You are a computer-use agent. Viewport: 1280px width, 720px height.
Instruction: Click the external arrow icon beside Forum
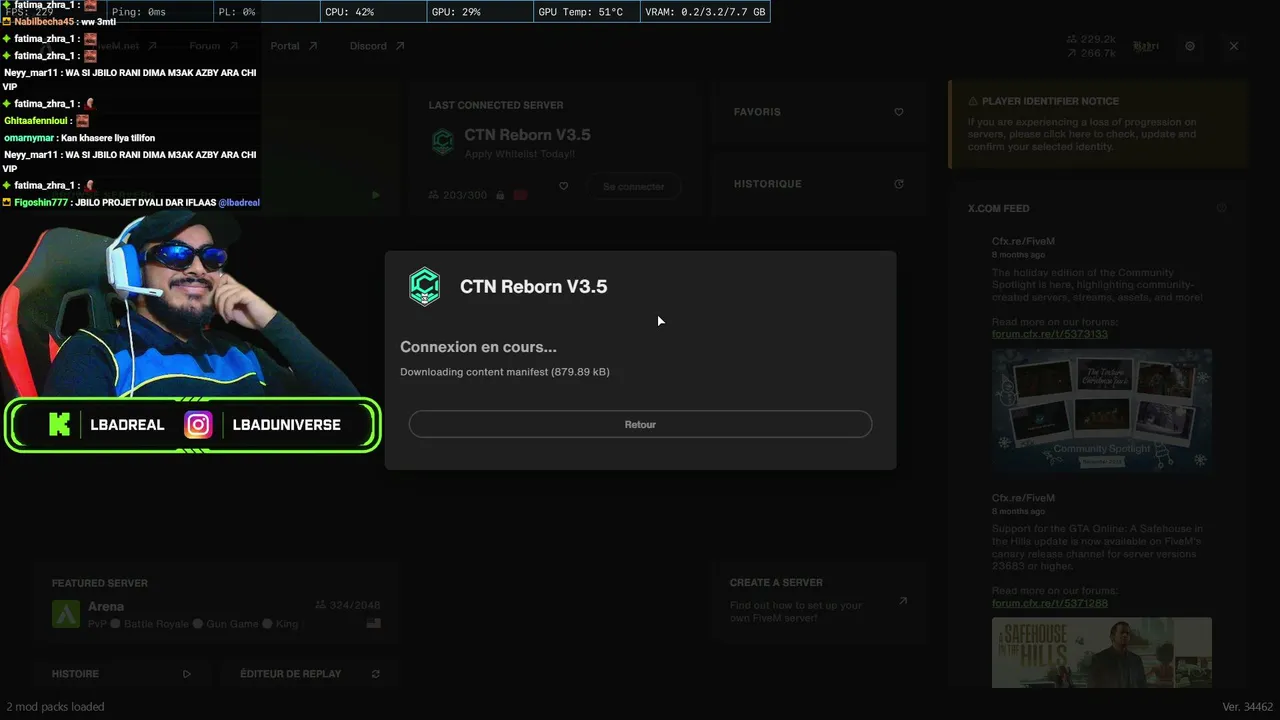coord(234,46)
